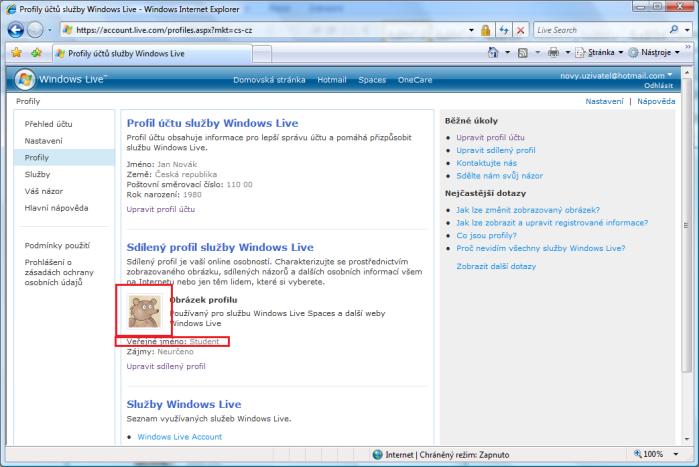The width and height of the screenshot is (699, 467).
Task: Open Favorites Center star icon
Action: tap(16, 53)
